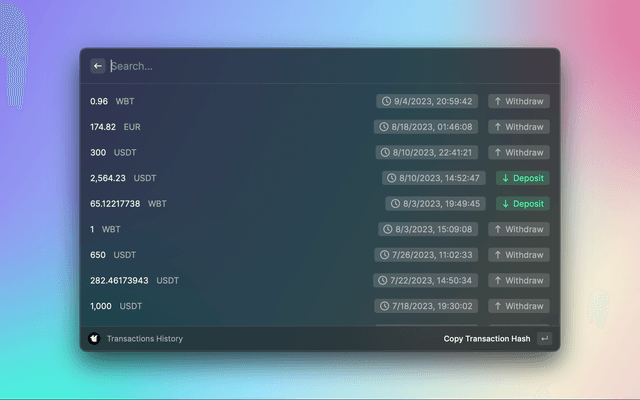Click the Deposit tag for 65.12217738 WBT
Viewport: 640px width, 400px height.
pos(522,204)
